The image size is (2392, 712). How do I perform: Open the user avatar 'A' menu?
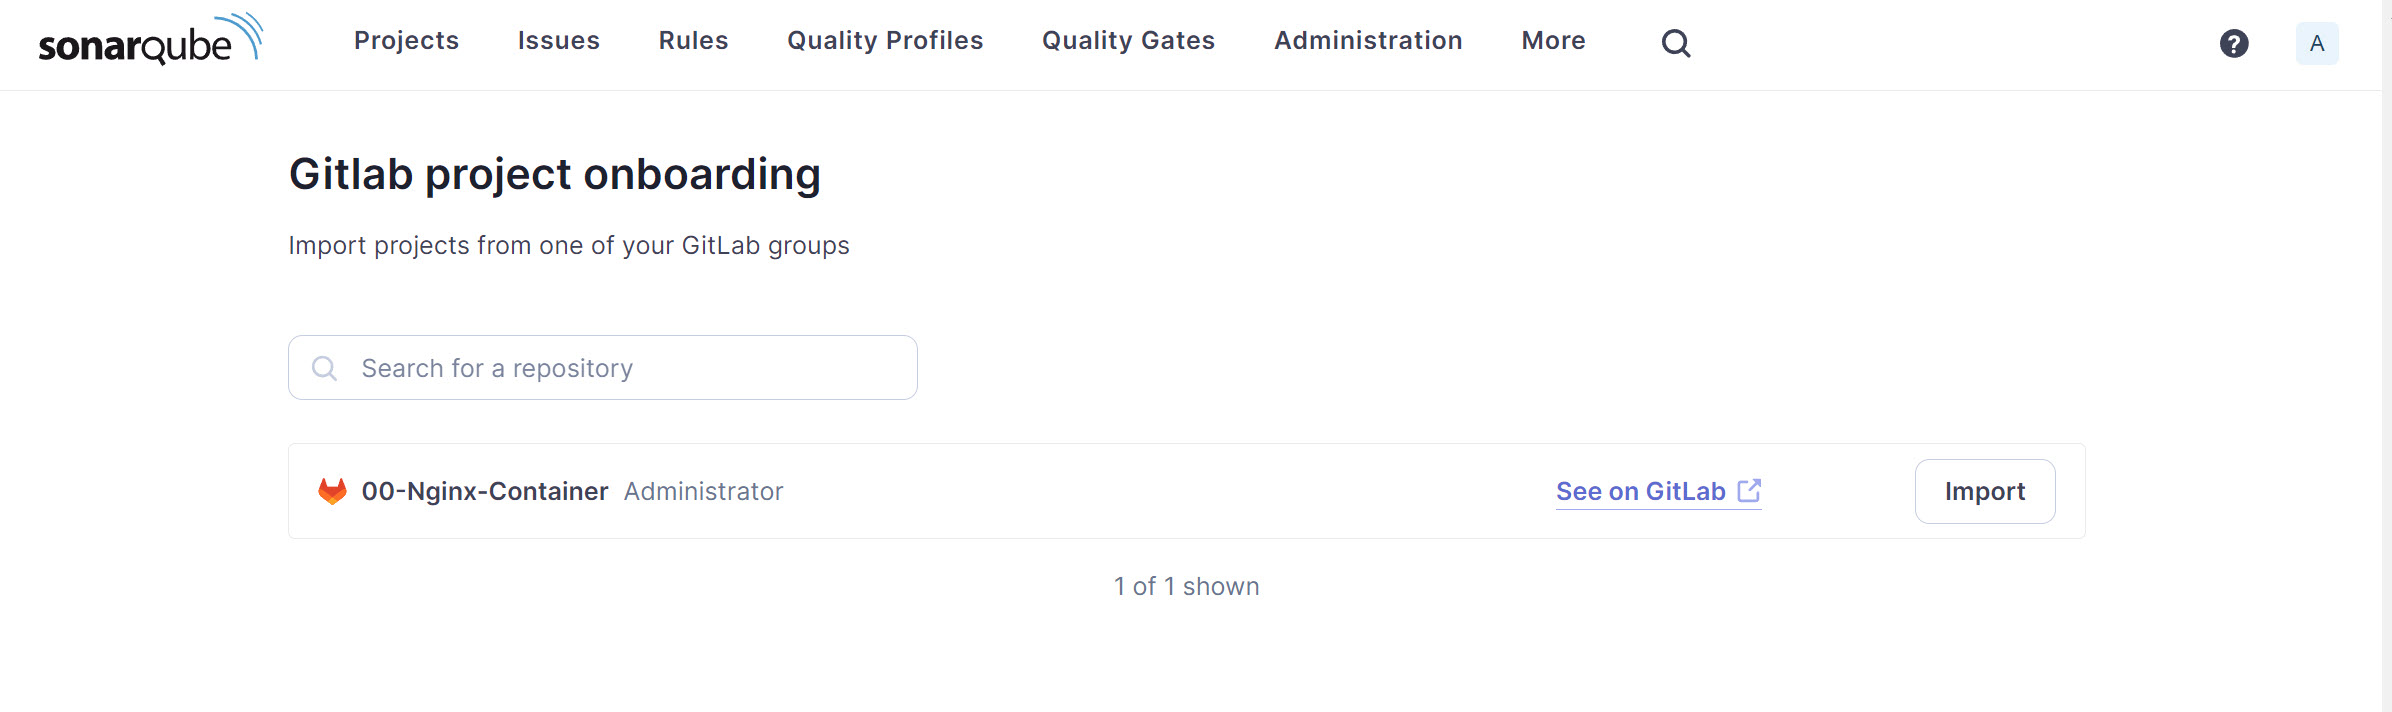tap(2317, 43)
